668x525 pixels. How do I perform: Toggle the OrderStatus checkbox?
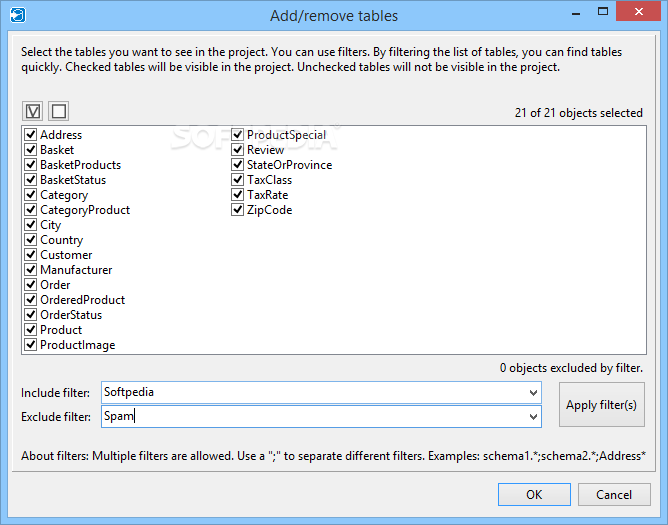[30, 315]
